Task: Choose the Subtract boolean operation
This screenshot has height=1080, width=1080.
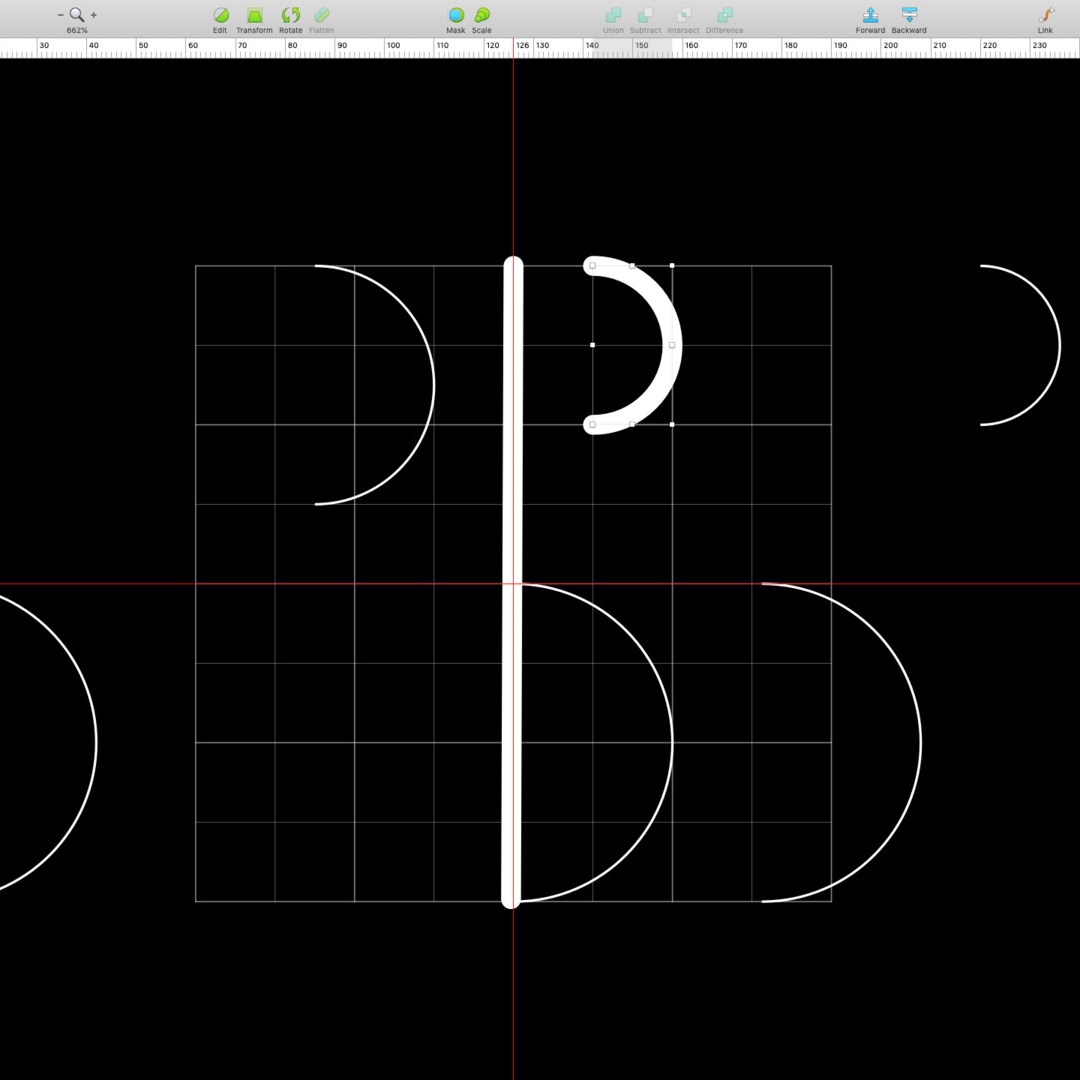Action: click(645, 15)
